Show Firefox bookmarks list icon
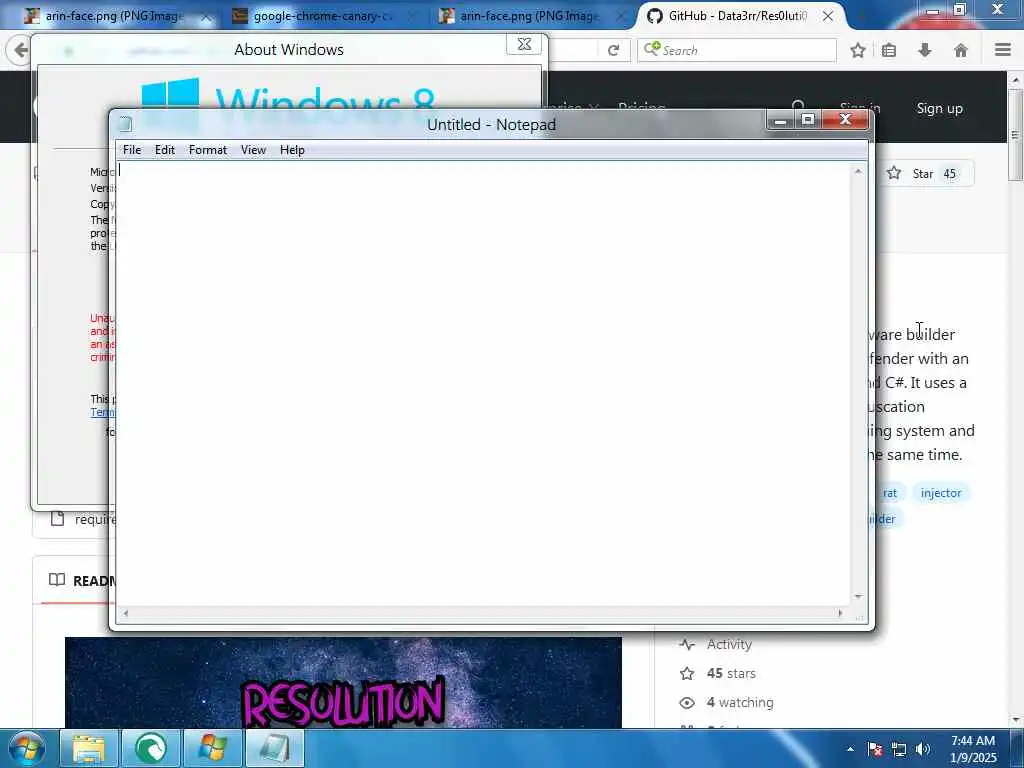1024x768 pixels. pyautogui.click(x=889, y=50)
